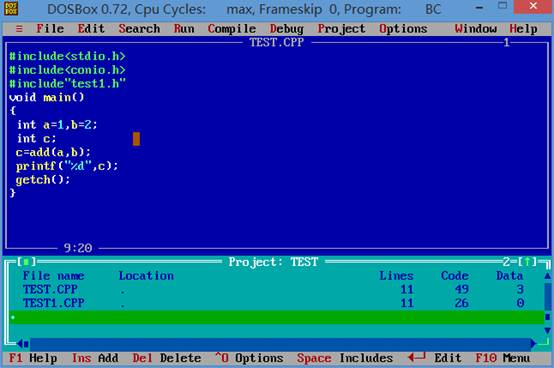Screen dimensions: 554x368
Task: Click the int c; code line
Action: (x=36, y=138)
